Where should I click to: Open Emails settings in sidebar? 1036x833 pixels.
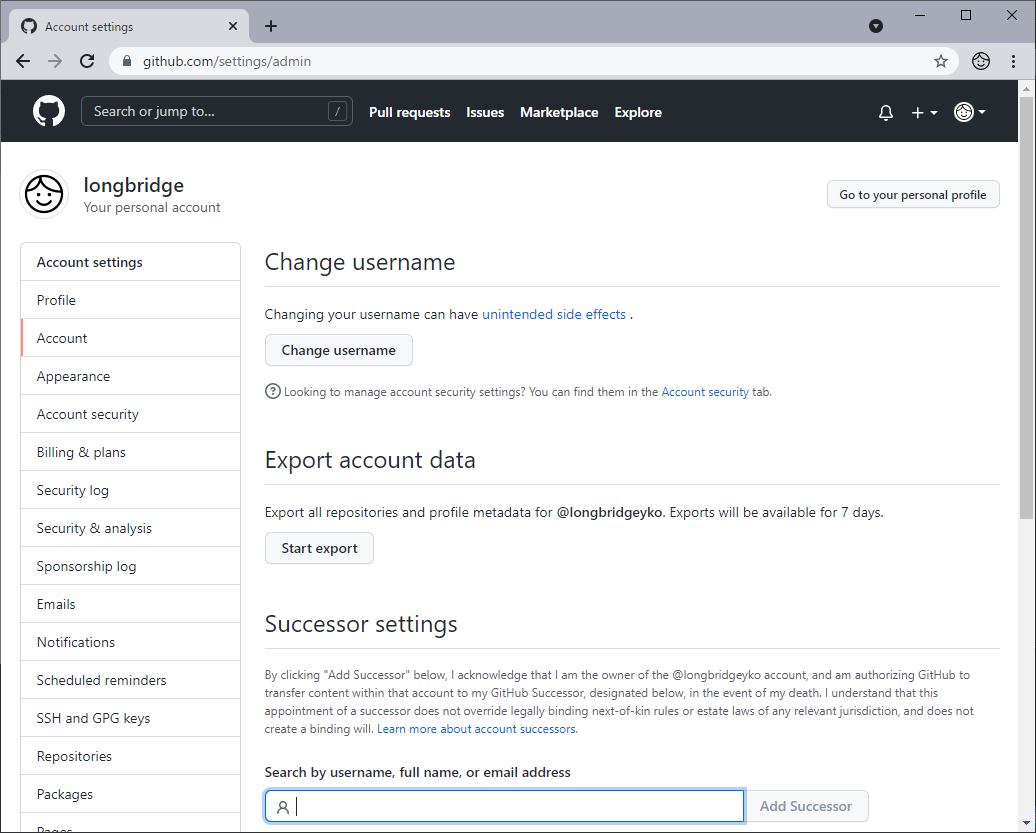click(131, 604)
